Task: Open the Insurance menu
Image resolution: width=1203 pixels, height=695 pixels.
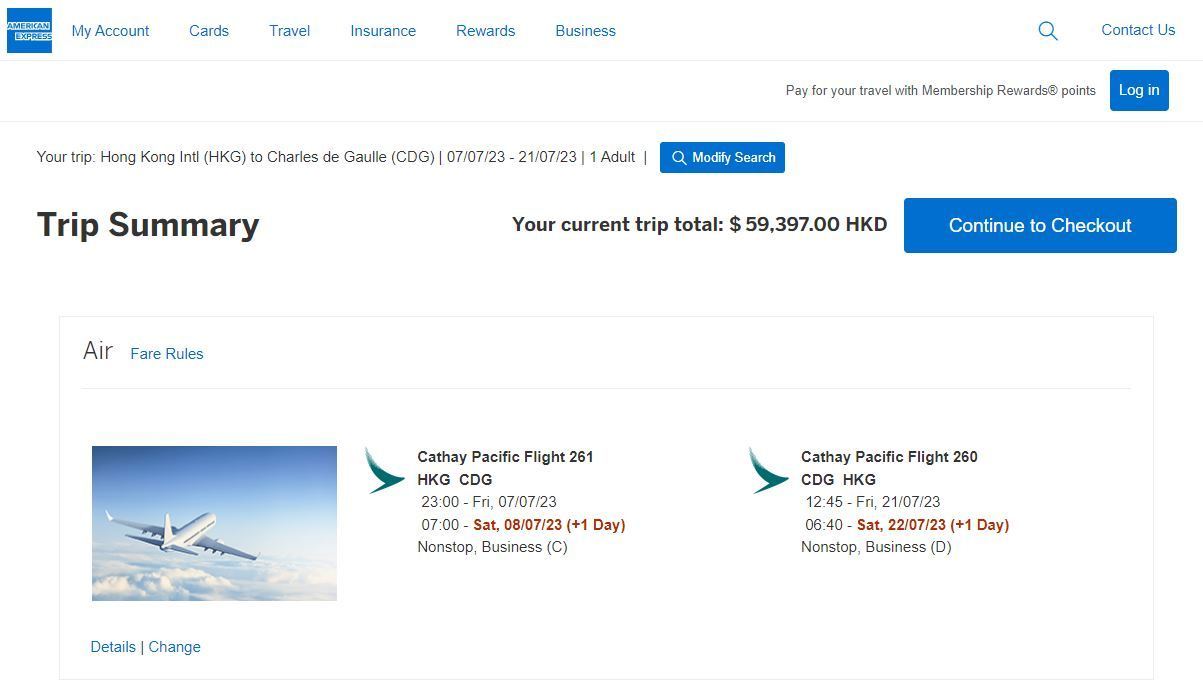Action: click(382, 31)
